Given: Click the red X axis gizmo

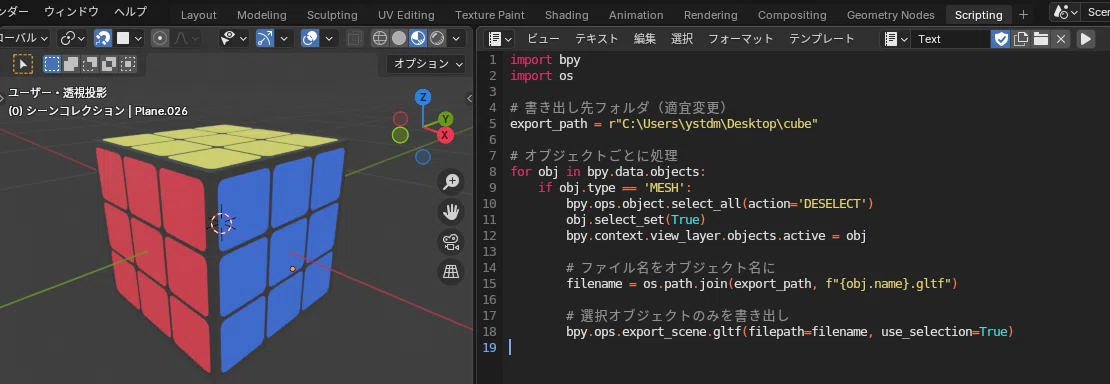Looking at the screenshot, I should coord(445,135).
